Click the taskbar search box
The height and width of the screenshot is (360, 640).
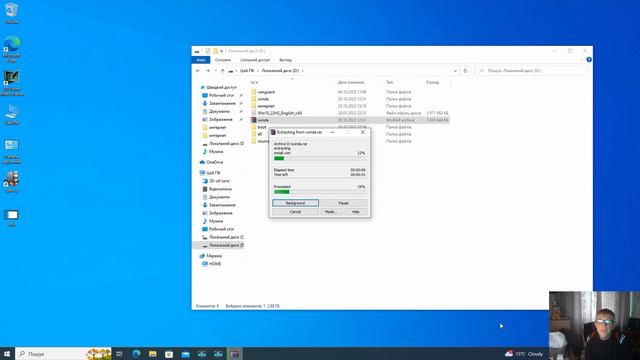(63, 353)
